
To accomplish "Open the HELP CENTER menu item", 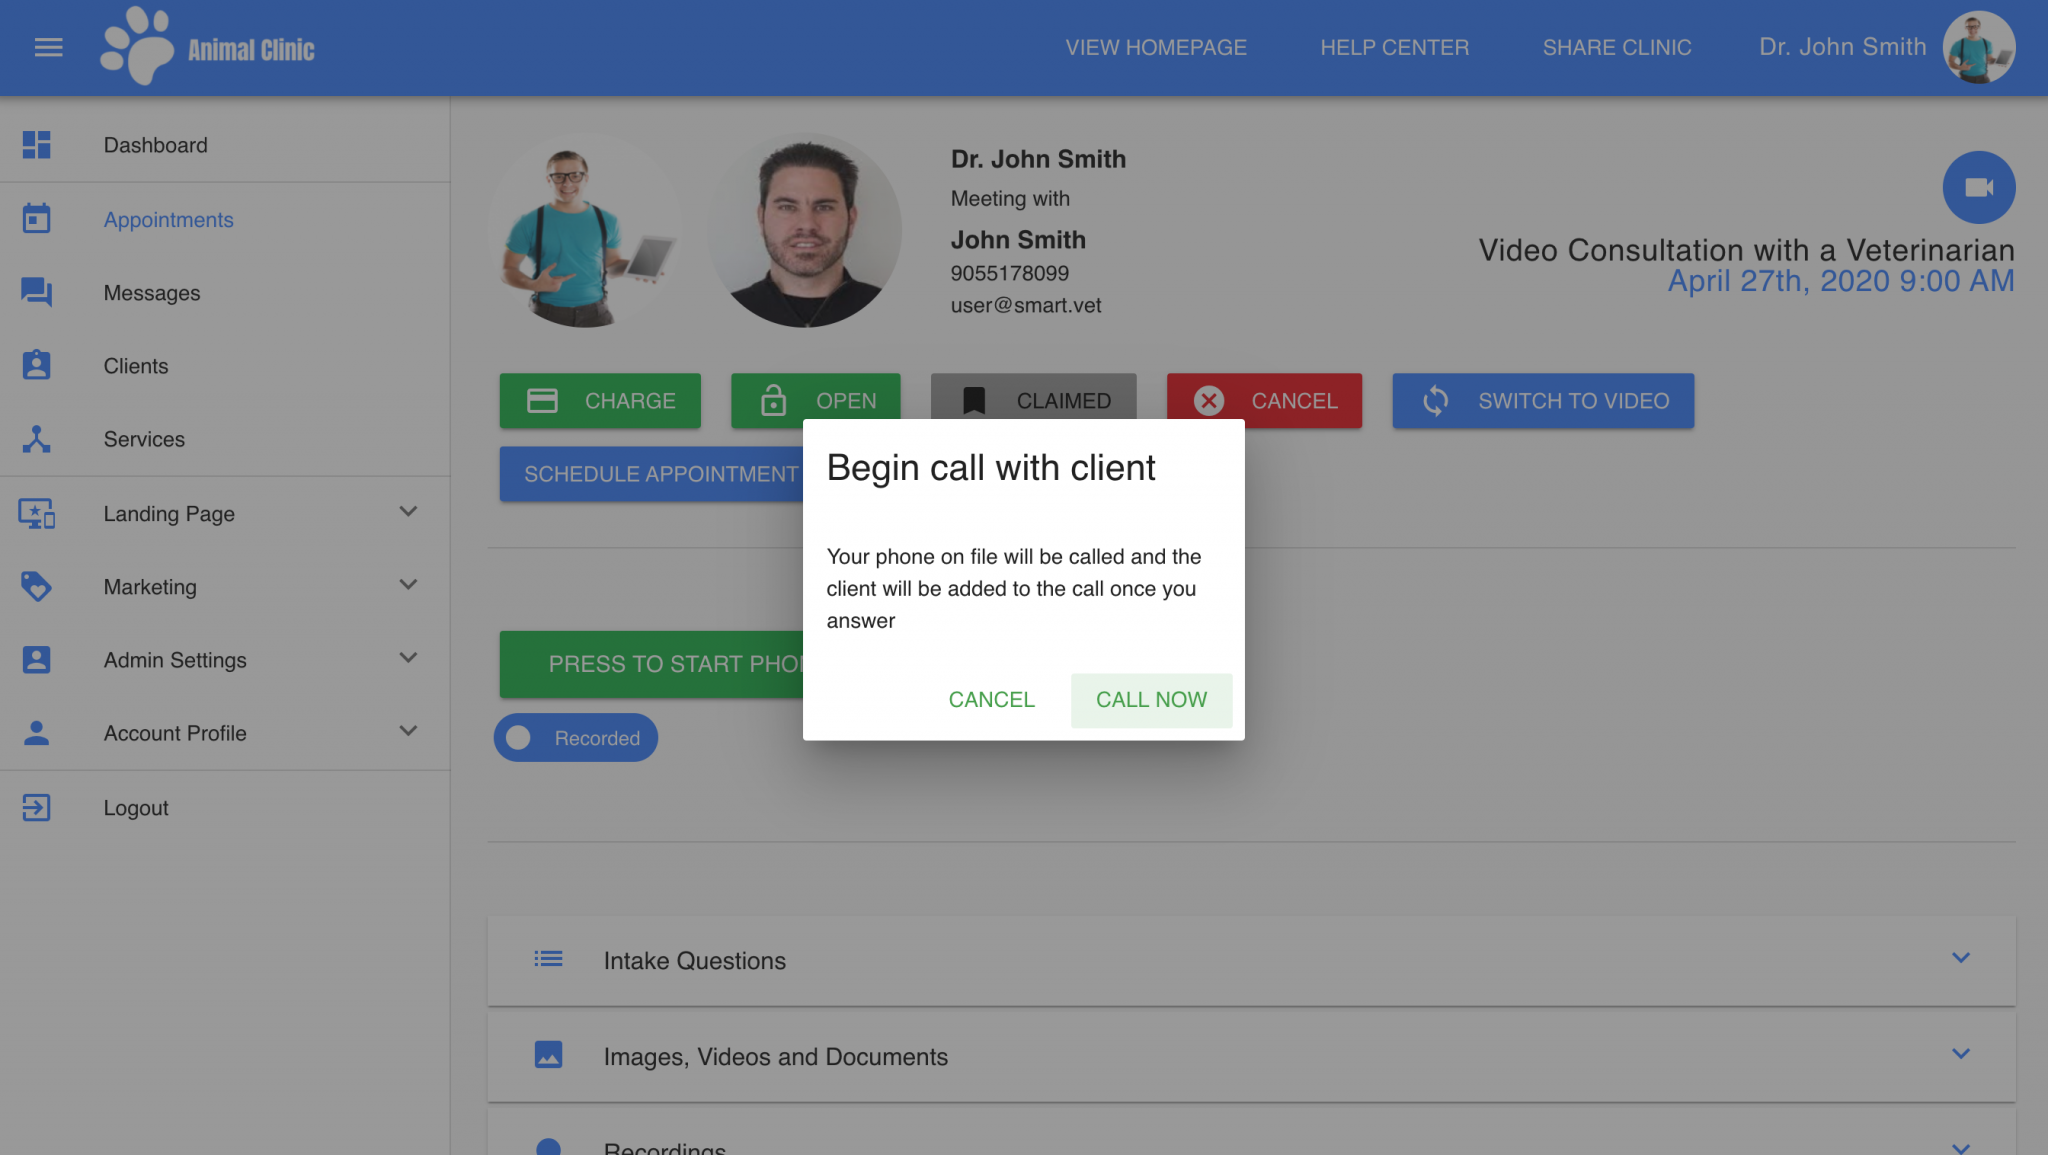I will [1395, 47].
